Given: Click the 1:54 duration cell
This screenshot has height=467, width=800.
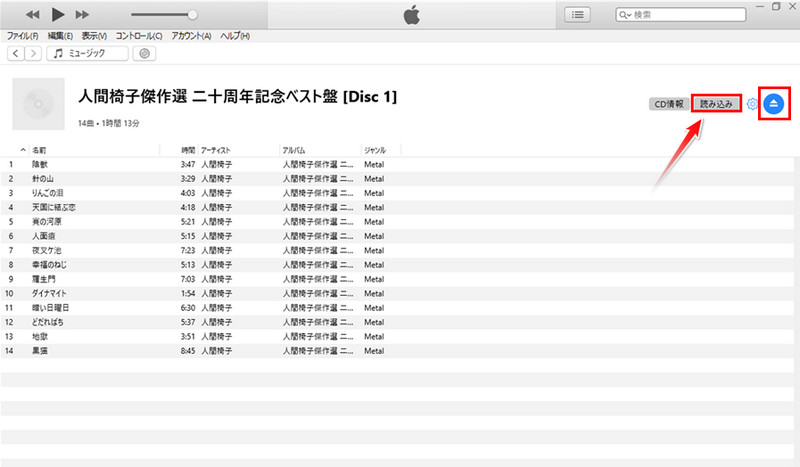Looking at the screenshot, I should click(188, 293).
